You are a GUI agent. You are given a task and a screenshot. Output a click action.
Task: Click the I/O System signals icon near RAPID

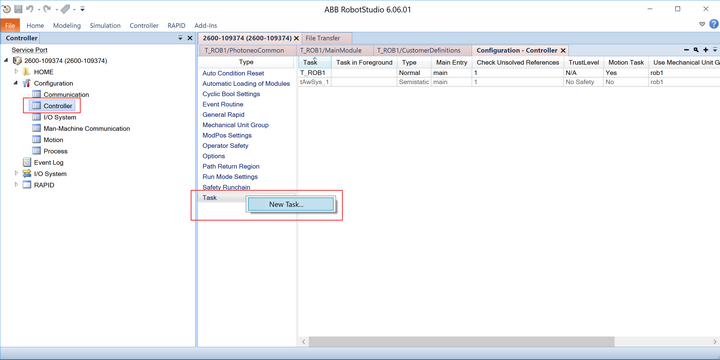pos(27,174)
